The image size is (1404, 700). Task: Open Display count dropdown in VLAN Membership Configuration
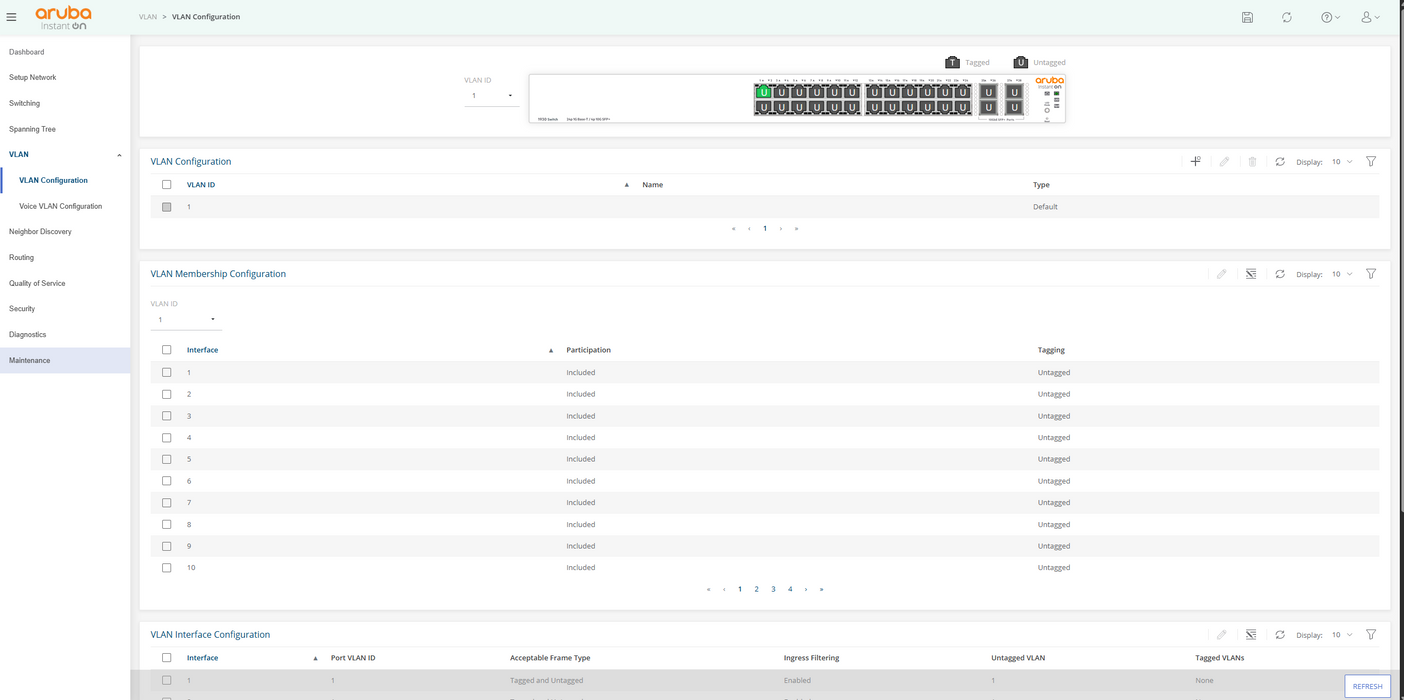1342,274
